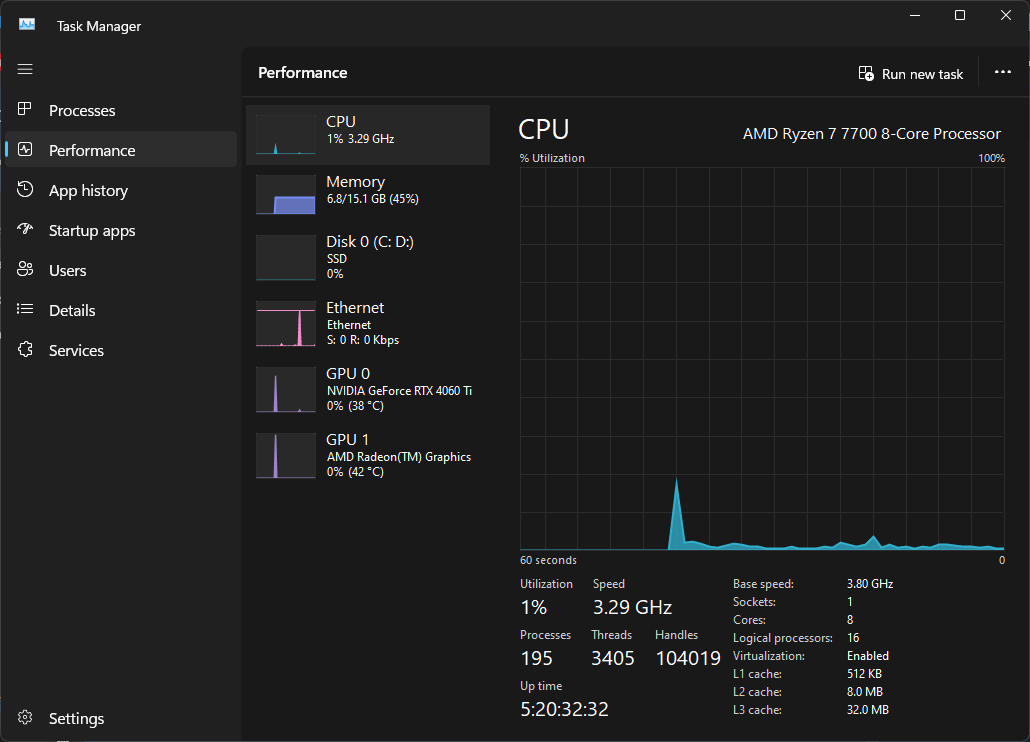The height and width of the screenshot is (742, 1030).
Task: Click the Up time value 5:20:32:32
Action: pyautogui.click(x=564, y=709)
